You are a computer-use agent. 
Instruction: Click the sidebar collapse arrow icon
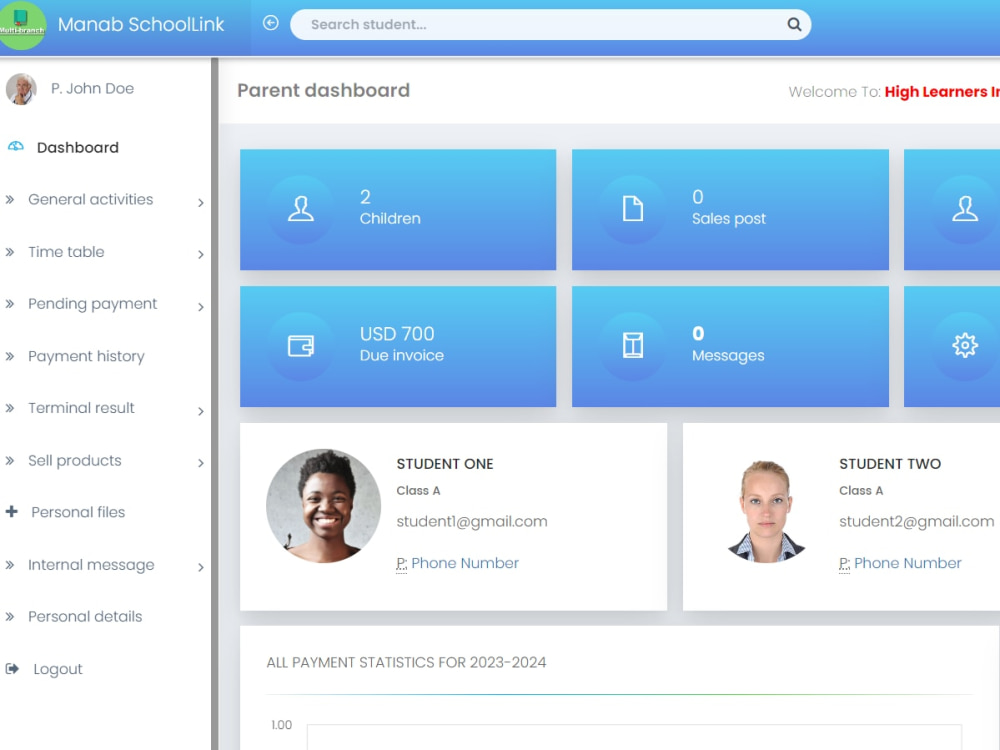[x=270, y=24]
